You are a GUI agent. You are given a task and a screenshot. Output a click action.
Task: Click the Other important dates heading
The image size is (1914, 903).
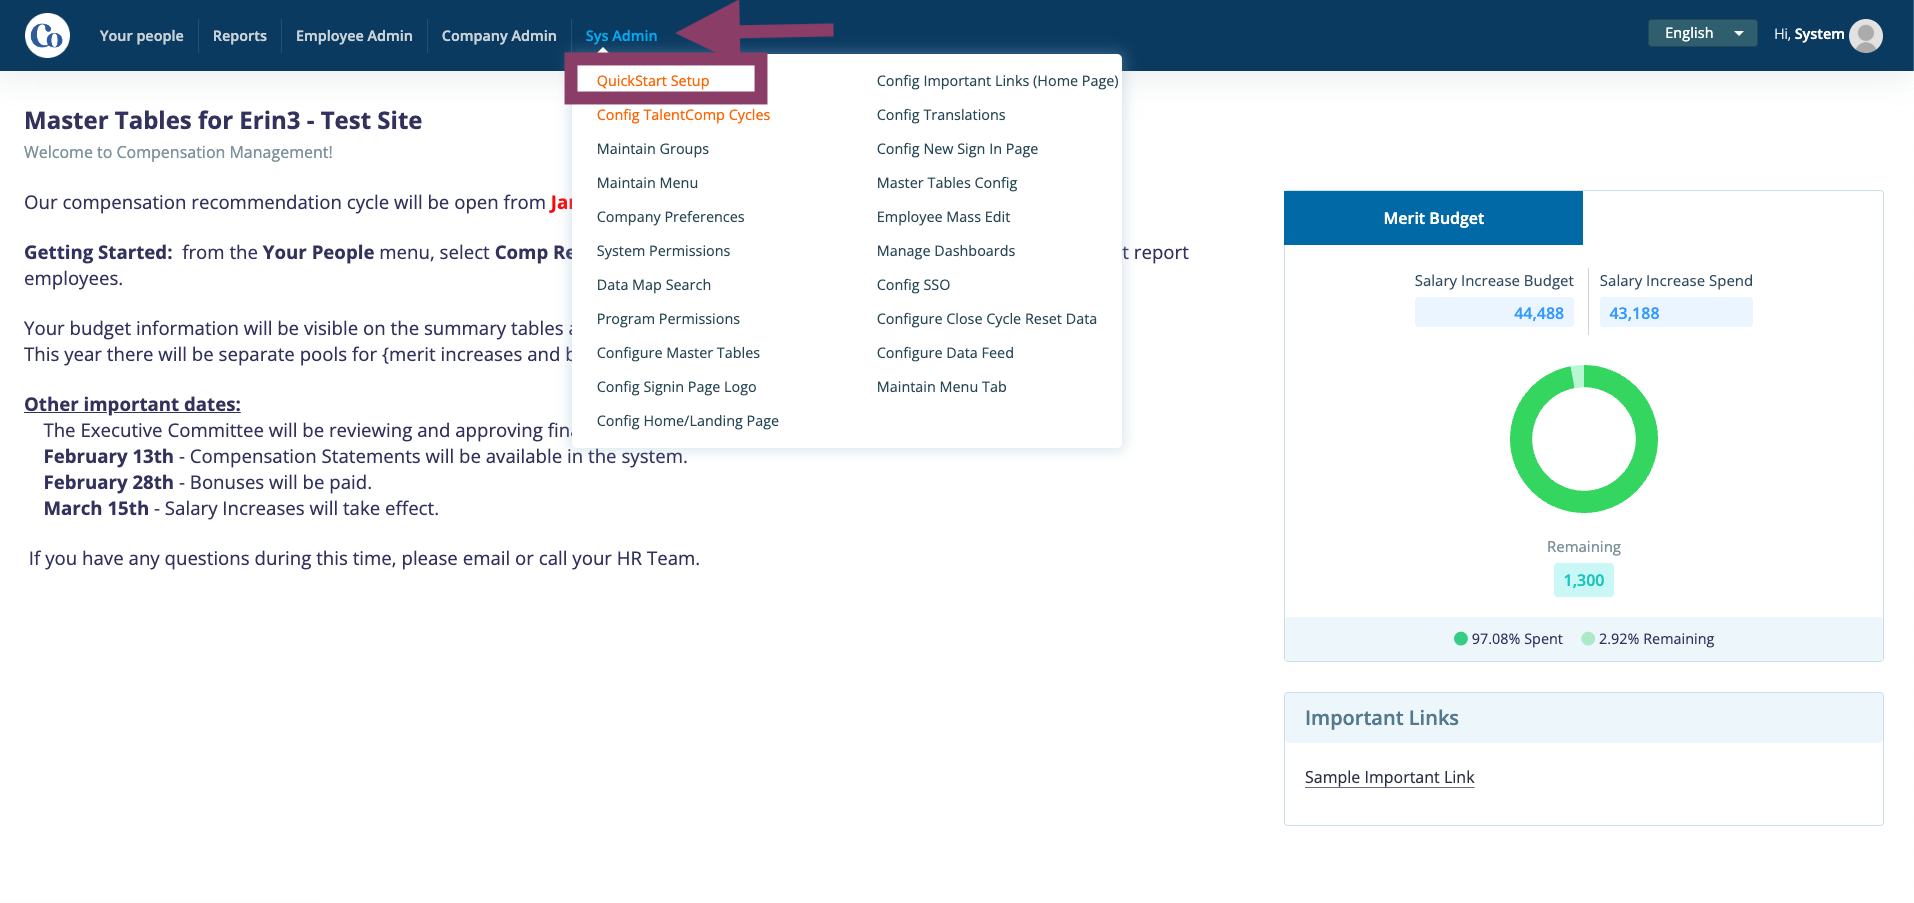pos(132,404)
